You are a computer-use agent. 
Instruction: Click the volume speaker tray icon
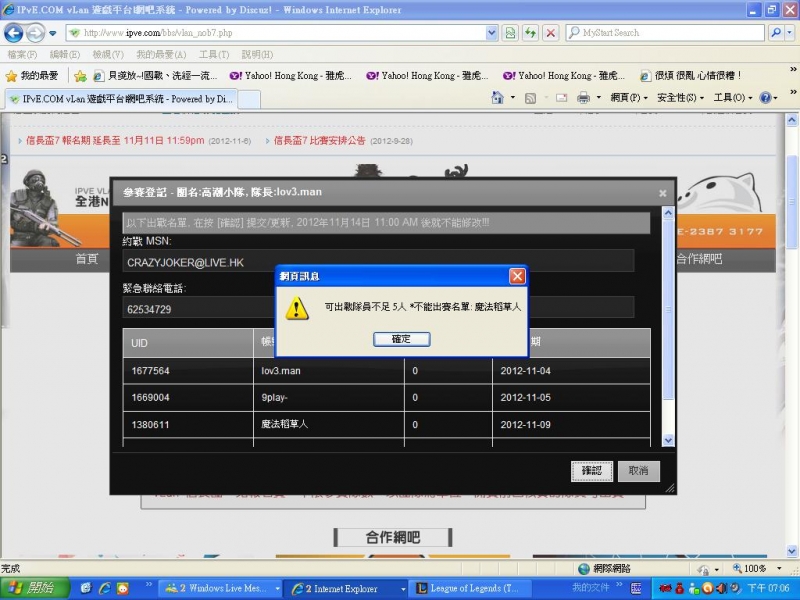(x=720, y=588)
